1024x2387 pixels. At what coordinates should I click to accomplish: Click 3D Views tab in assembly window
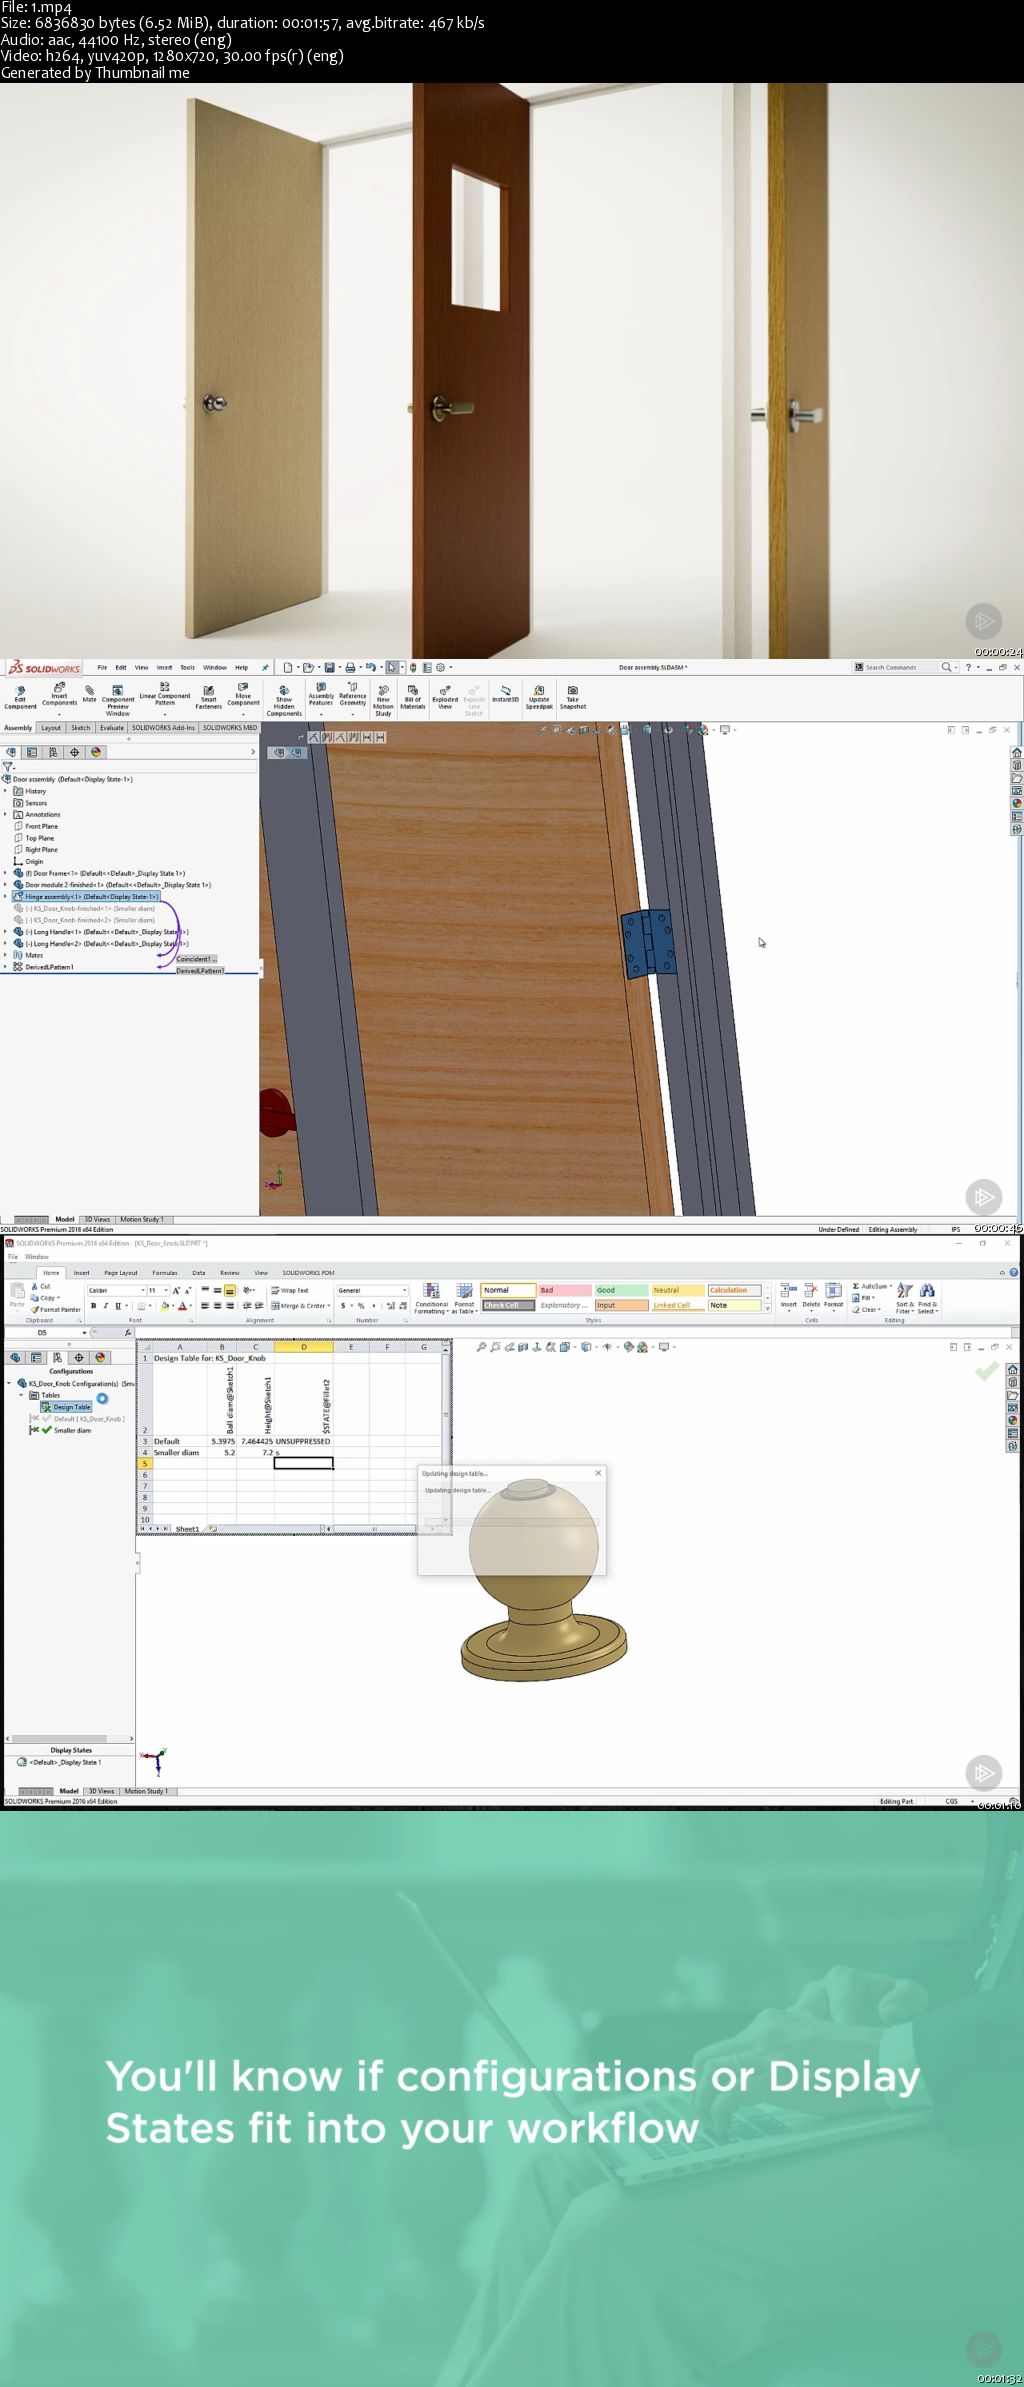(97, 1219)
